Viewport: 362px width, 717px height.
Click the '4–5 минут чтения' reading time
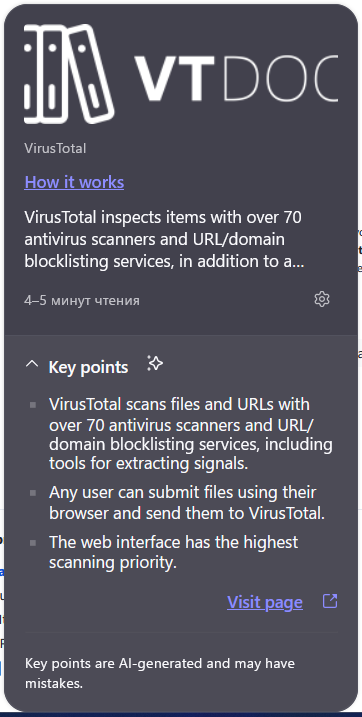[x=82, y=300]
